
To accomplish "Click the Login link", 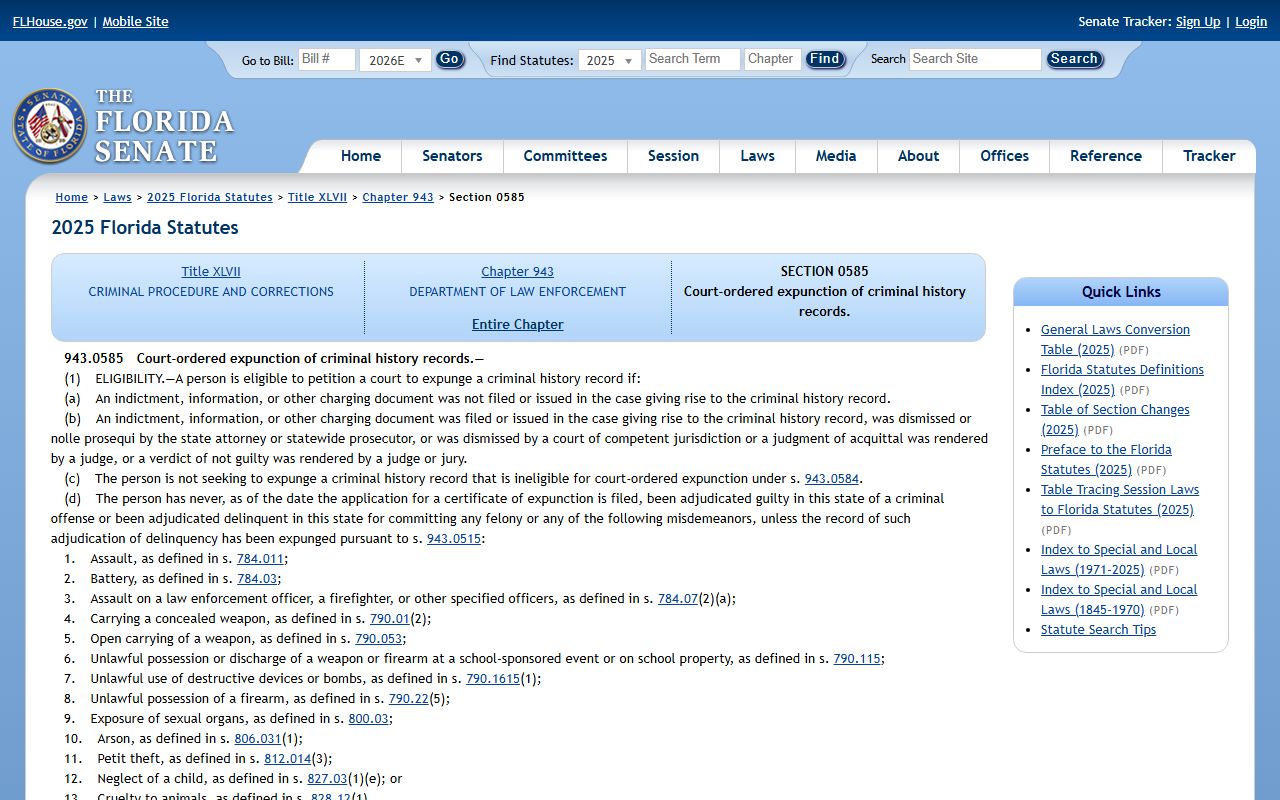I will tap(1251, 21).
